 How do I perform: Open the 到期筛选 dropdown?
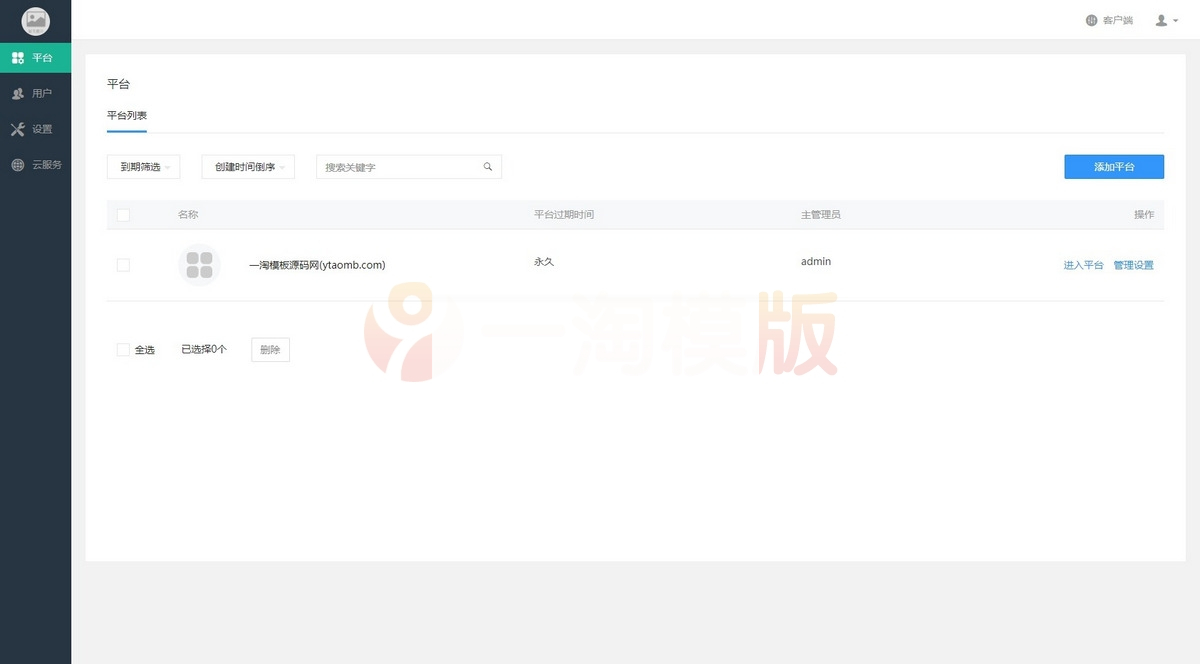[x=143, y=166]
